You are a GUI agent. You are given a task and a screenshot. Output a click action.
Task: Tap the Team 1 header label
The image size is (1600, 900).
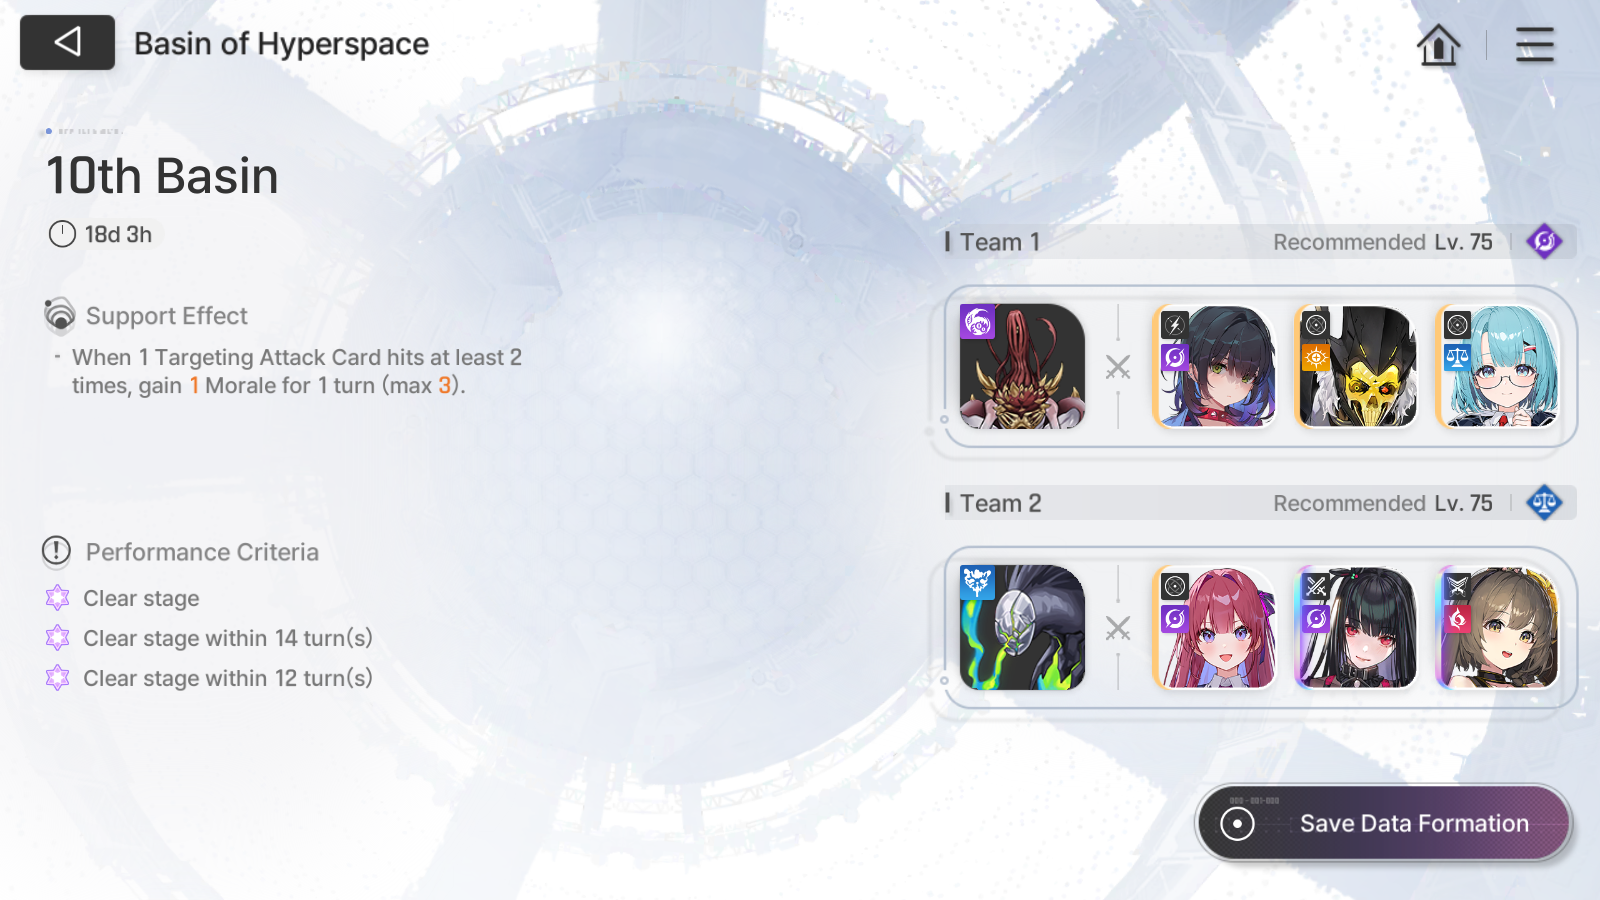point(1000,242)
